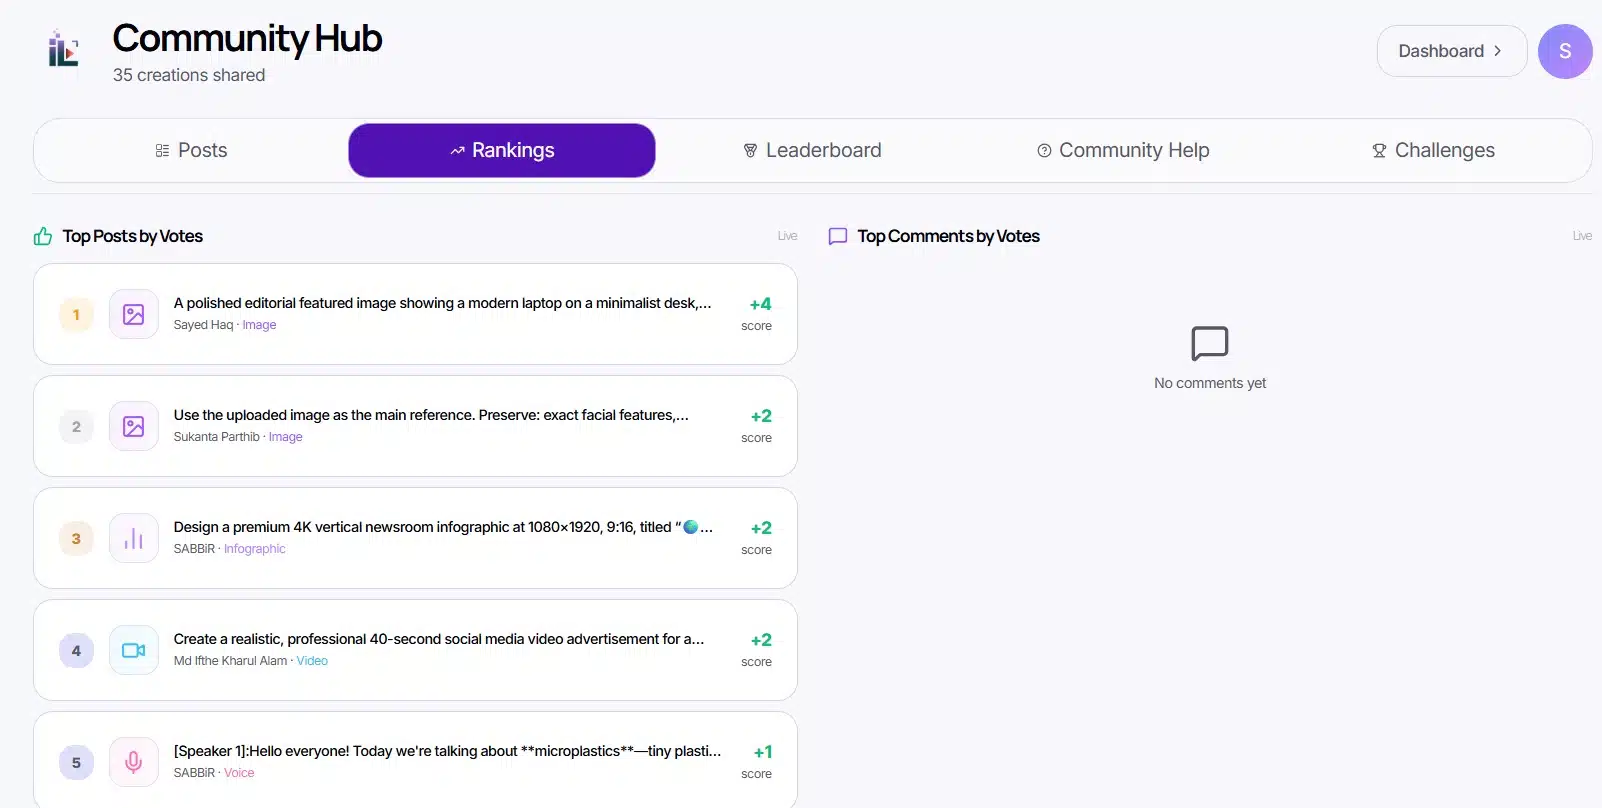
Task: Click the Dashboard button
Action: point(1451,51)
